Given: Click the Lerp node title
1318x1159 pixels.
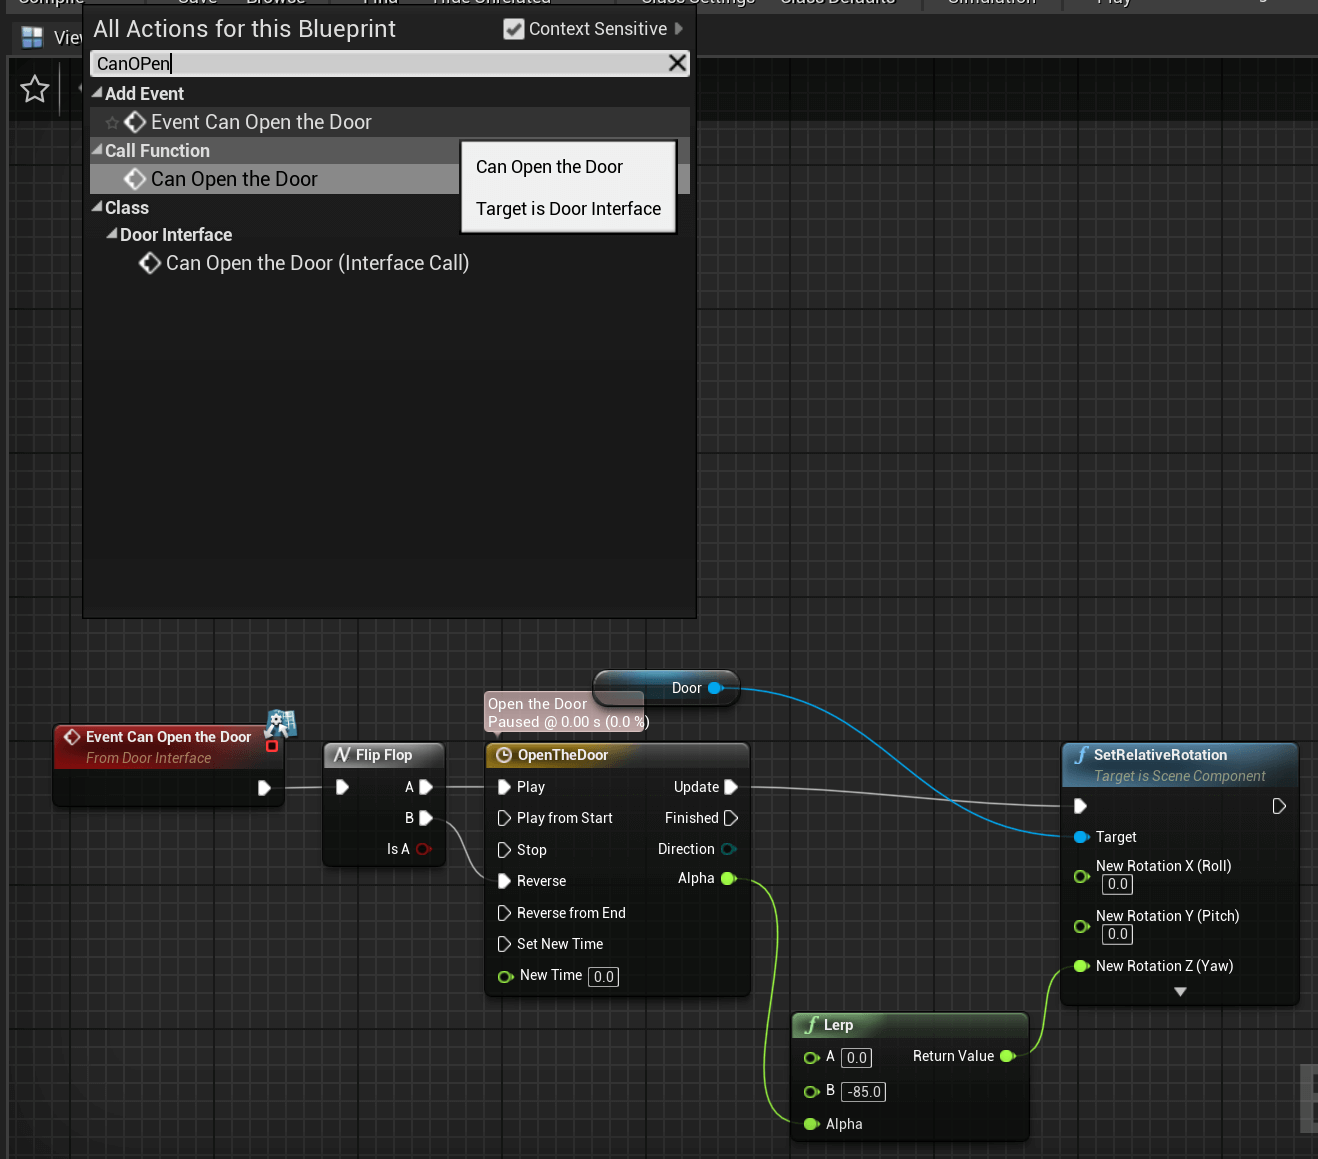Looking at the screenshot, I should click(838, 1025).
